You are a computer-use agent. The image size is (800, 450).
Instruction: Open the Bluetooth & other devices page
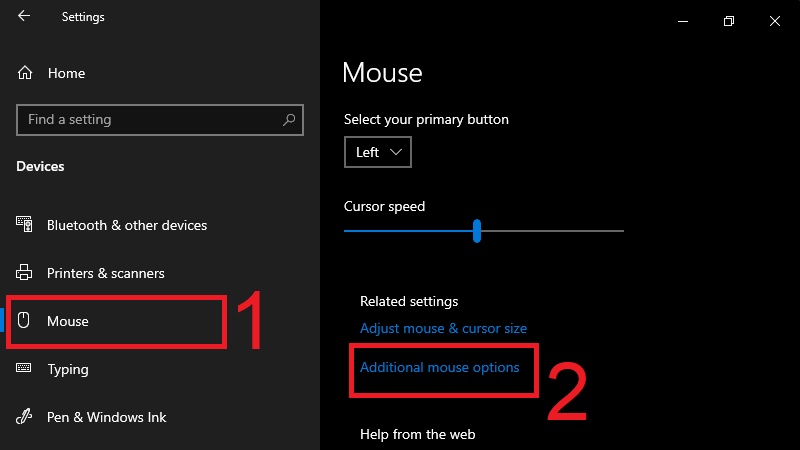coord(127,225)
